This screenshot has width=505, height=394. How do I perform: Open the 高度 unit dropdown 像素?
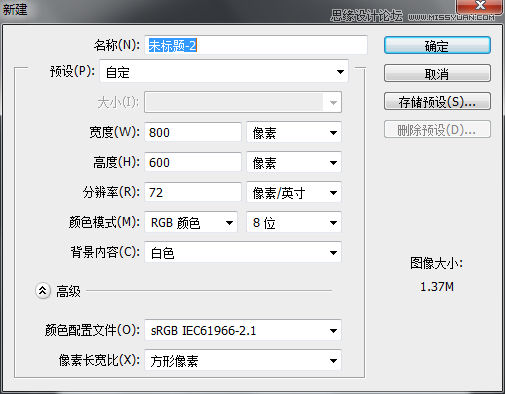[x=294, y=162]
